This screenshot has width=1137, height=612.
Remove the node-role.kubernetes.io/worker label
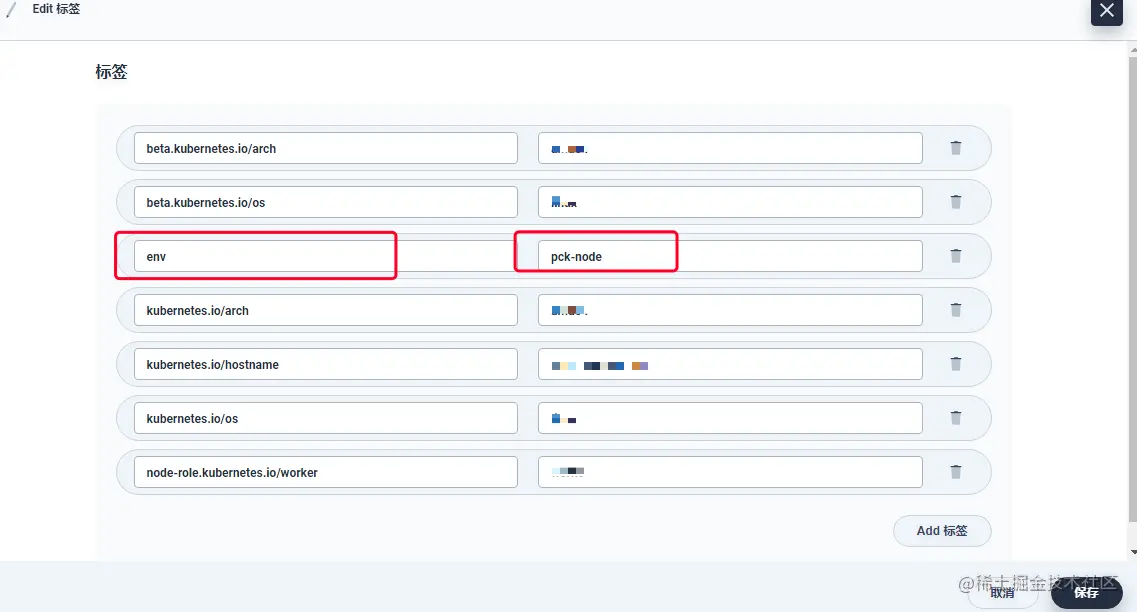956,472
